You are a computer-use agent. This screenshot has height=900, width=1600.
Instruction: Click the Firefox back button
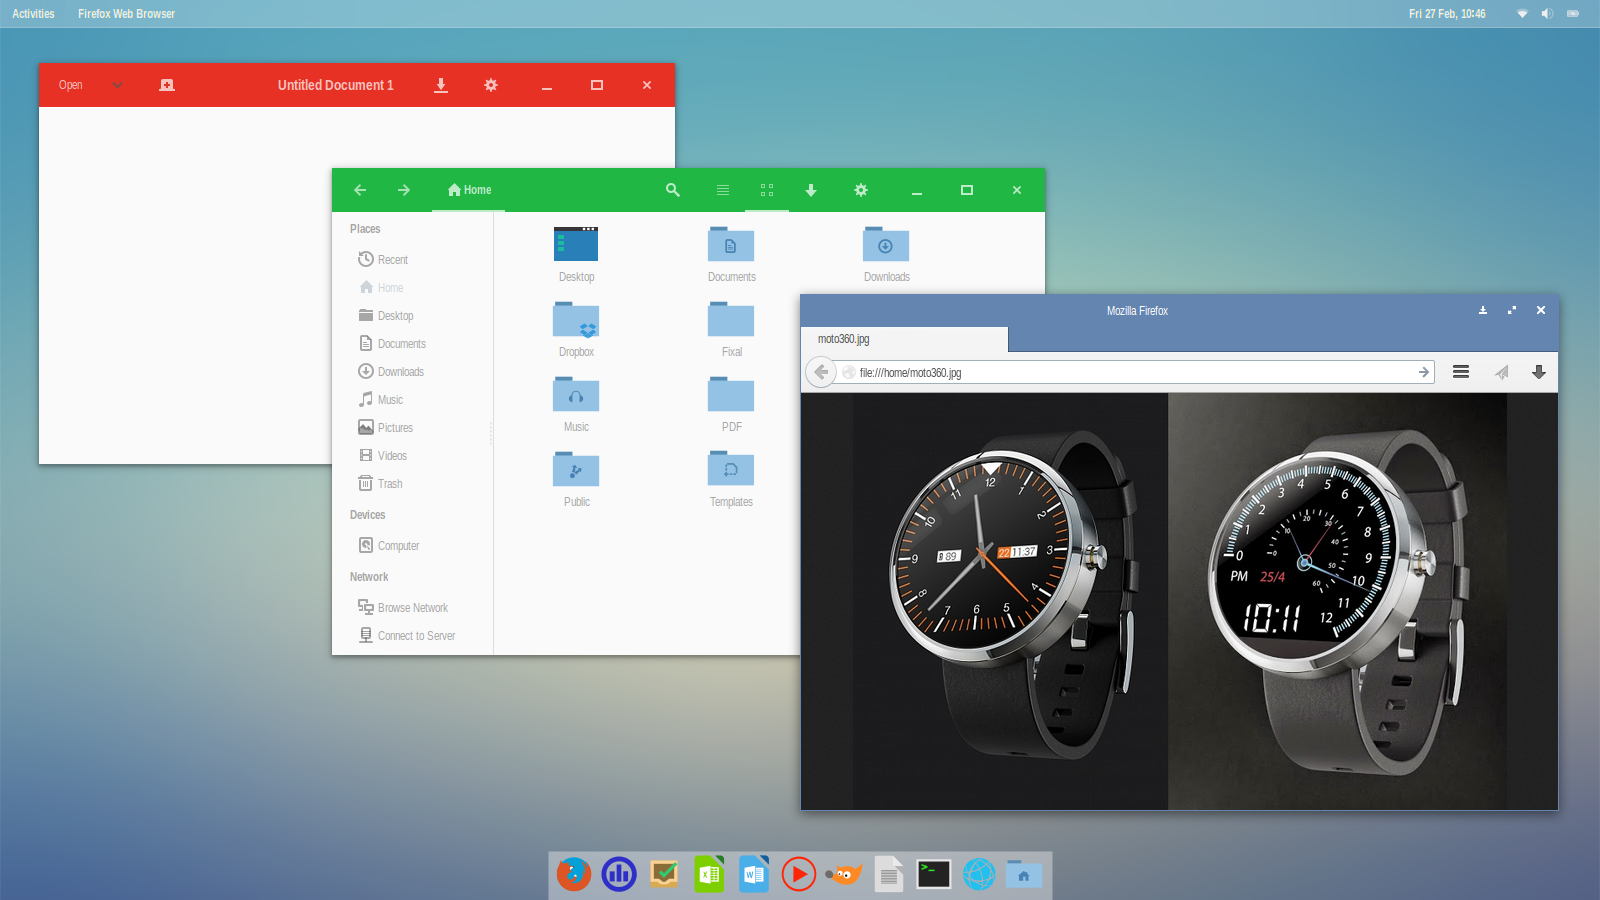tap(821, 372)
